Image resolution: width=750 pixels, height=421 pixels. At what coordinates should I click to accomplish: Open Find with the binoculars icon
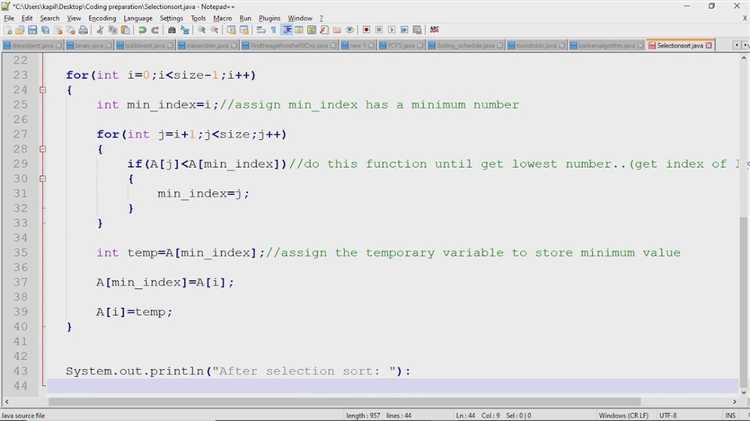coord(172,30)
